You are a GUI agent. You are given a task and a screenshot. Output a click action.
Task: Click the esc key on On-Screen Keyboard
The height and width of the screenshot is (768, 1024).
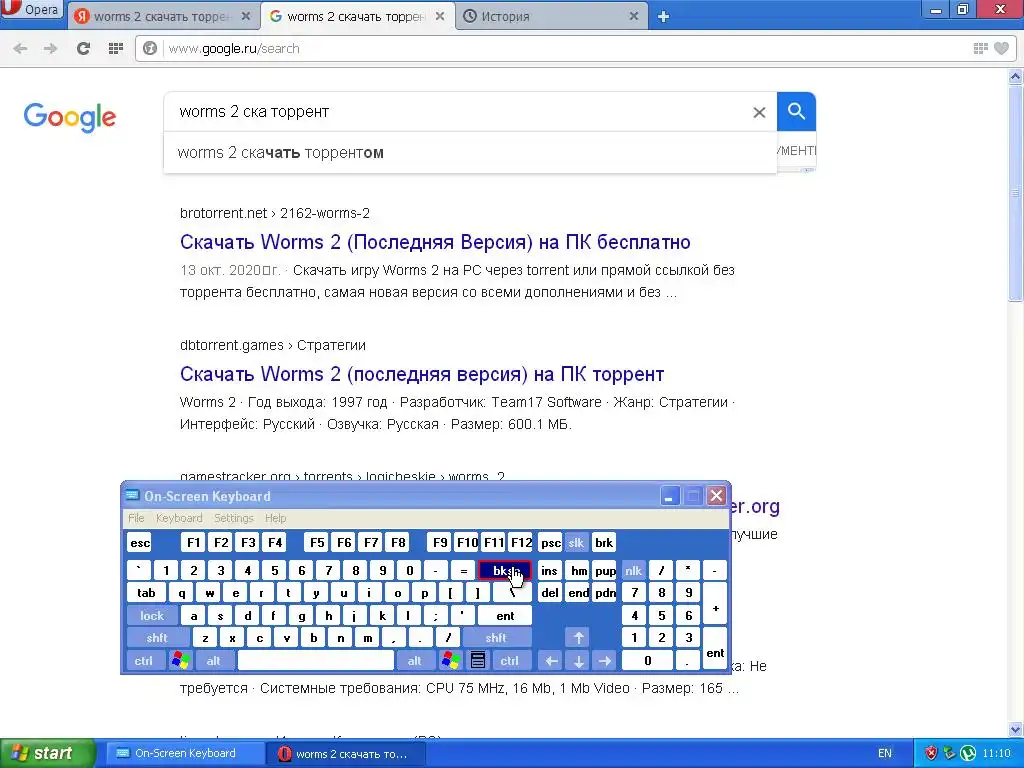tap(139, 543)
